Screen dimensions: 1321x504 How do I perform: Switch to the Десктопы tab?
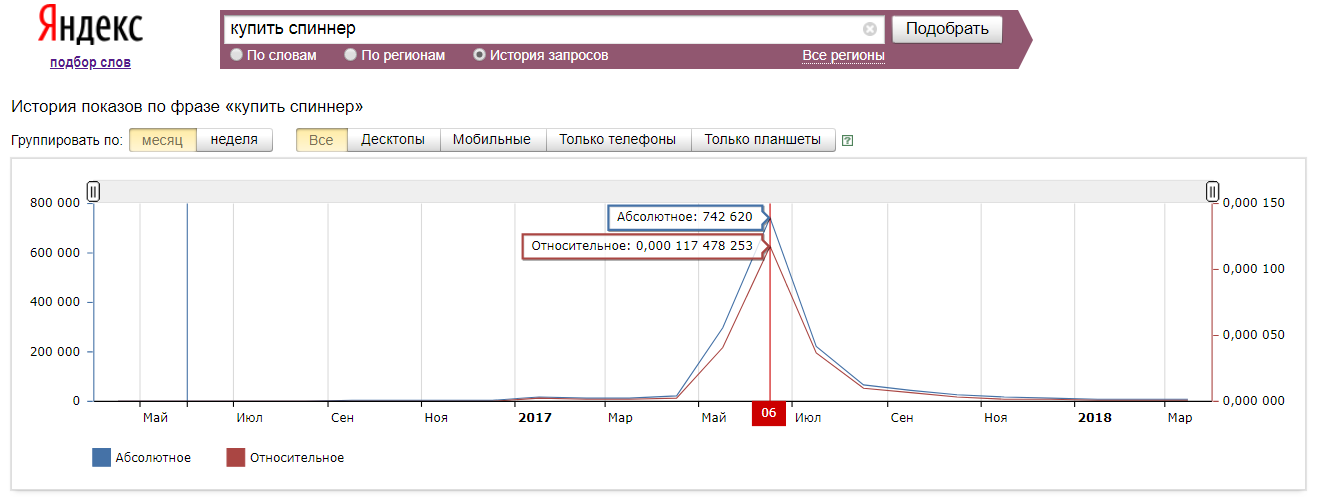pyautogui.click(x=393, y=140)
